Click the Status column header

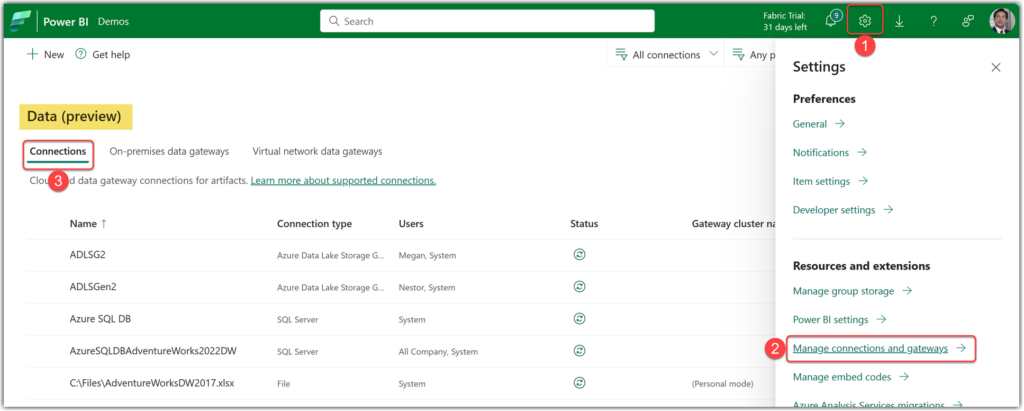click(x=584, y=223)
